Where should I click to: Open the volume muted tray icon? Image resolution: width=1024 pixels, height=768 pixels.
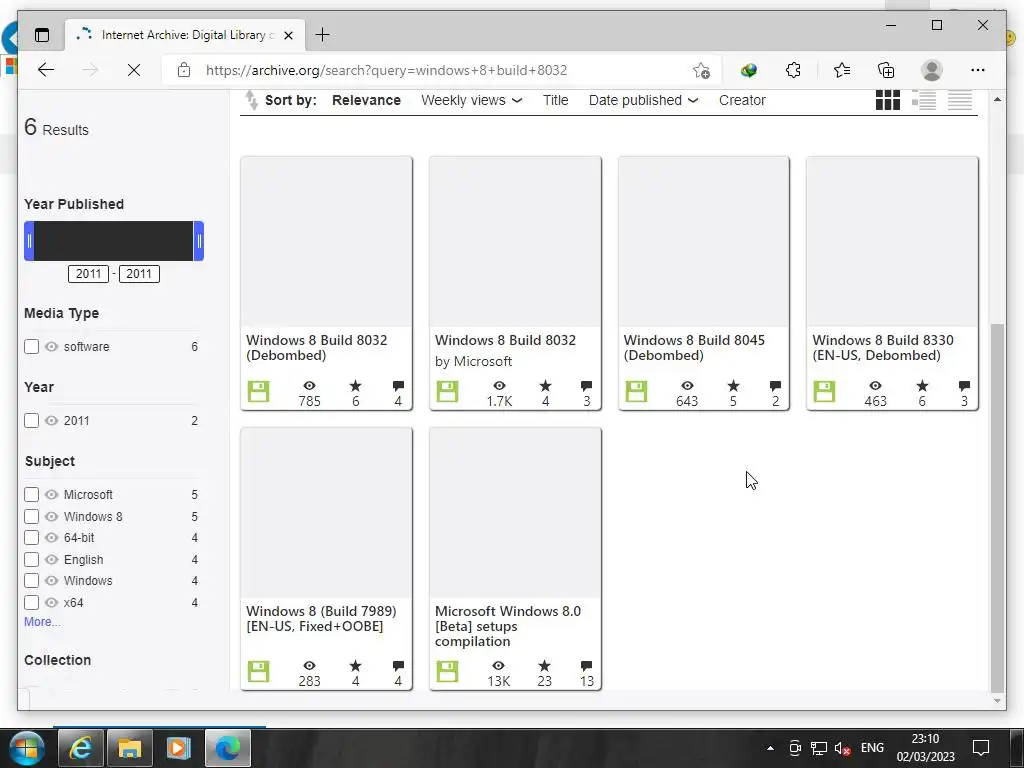tap(842, 748)
